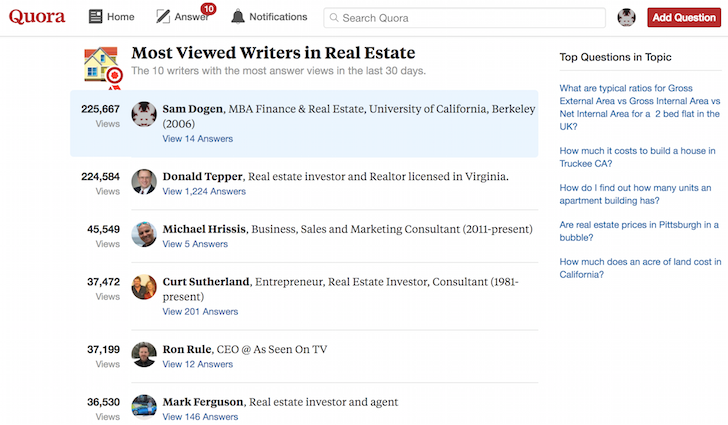Click the Real Estate topic house icon
Screen dimensions: 728x425
tap(102, 66)
